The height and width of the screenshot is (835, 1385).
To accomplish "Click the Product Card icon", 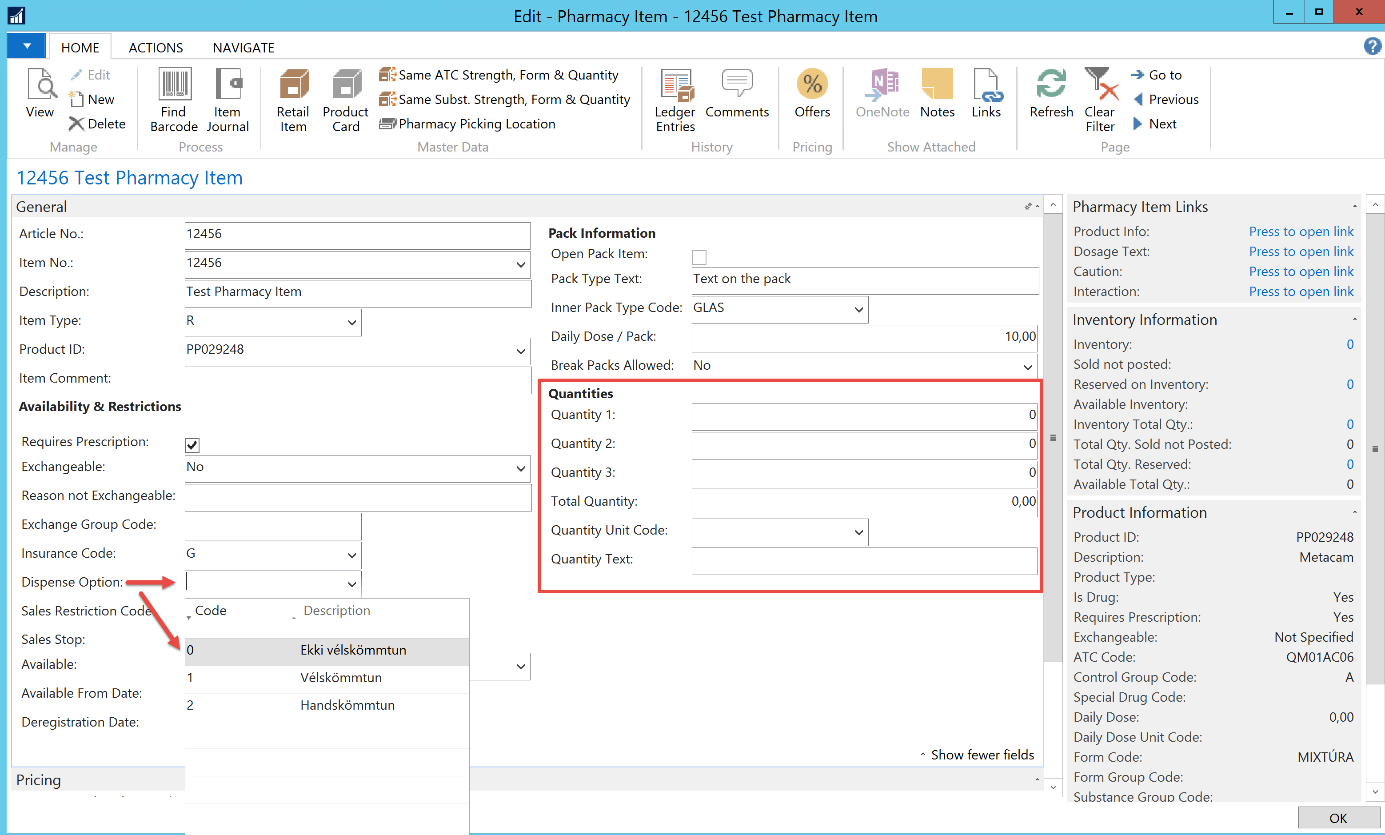I will (346, 87).
